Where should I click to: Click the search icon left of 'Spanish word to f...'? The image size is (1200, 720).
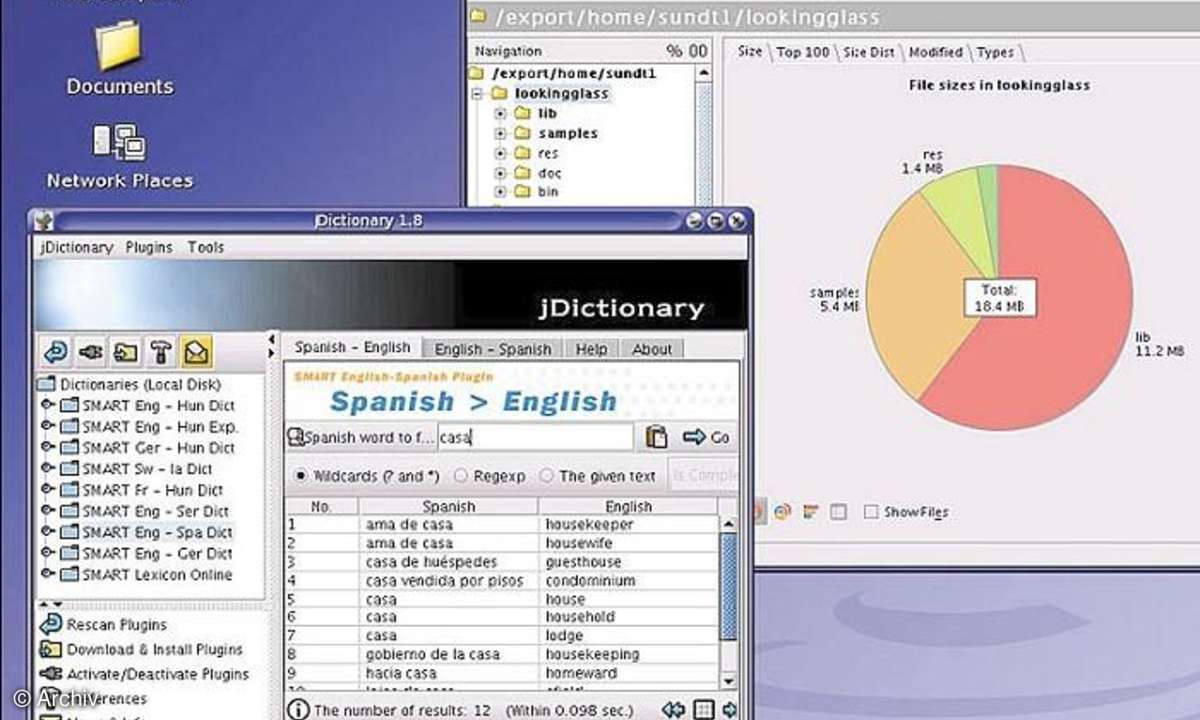pos(295,437)
